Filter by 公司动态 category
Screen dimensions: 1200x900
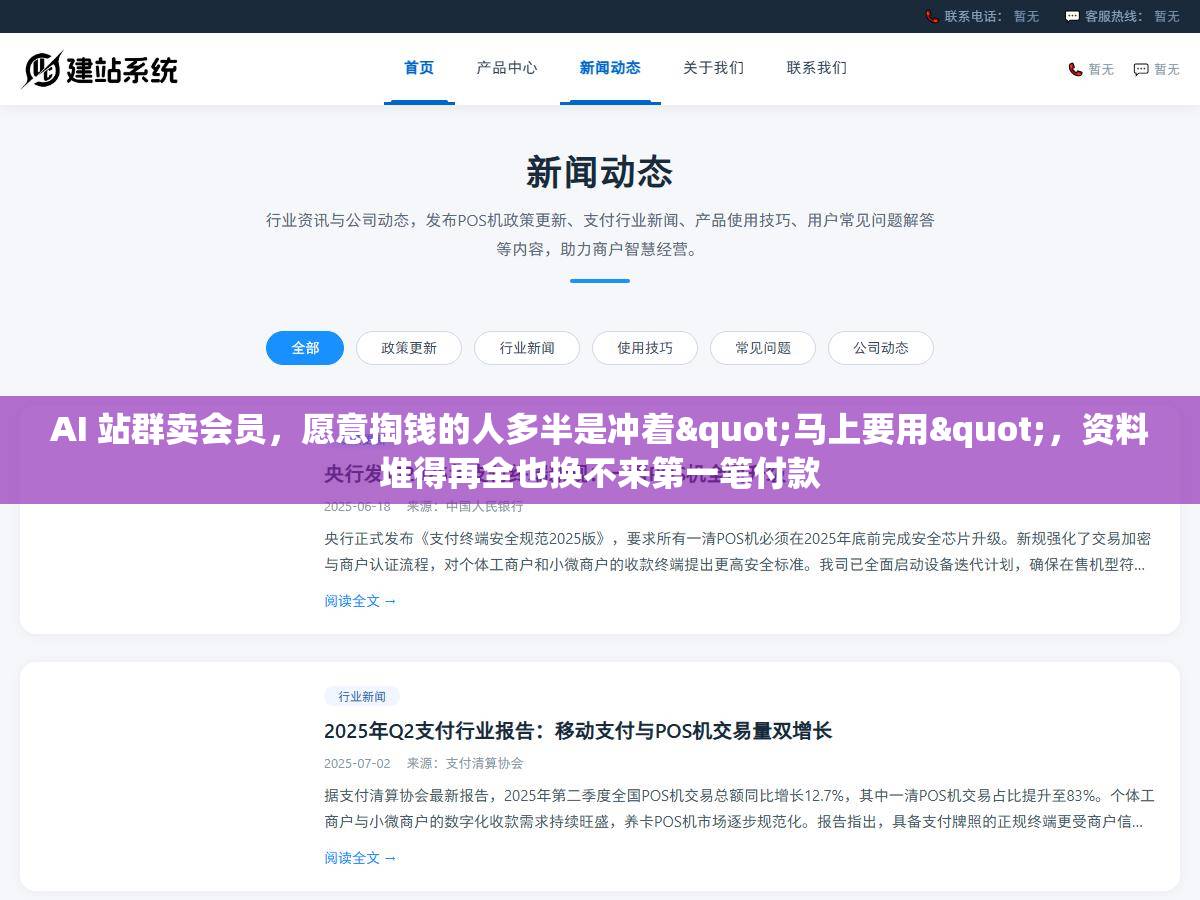click(881, 348)
